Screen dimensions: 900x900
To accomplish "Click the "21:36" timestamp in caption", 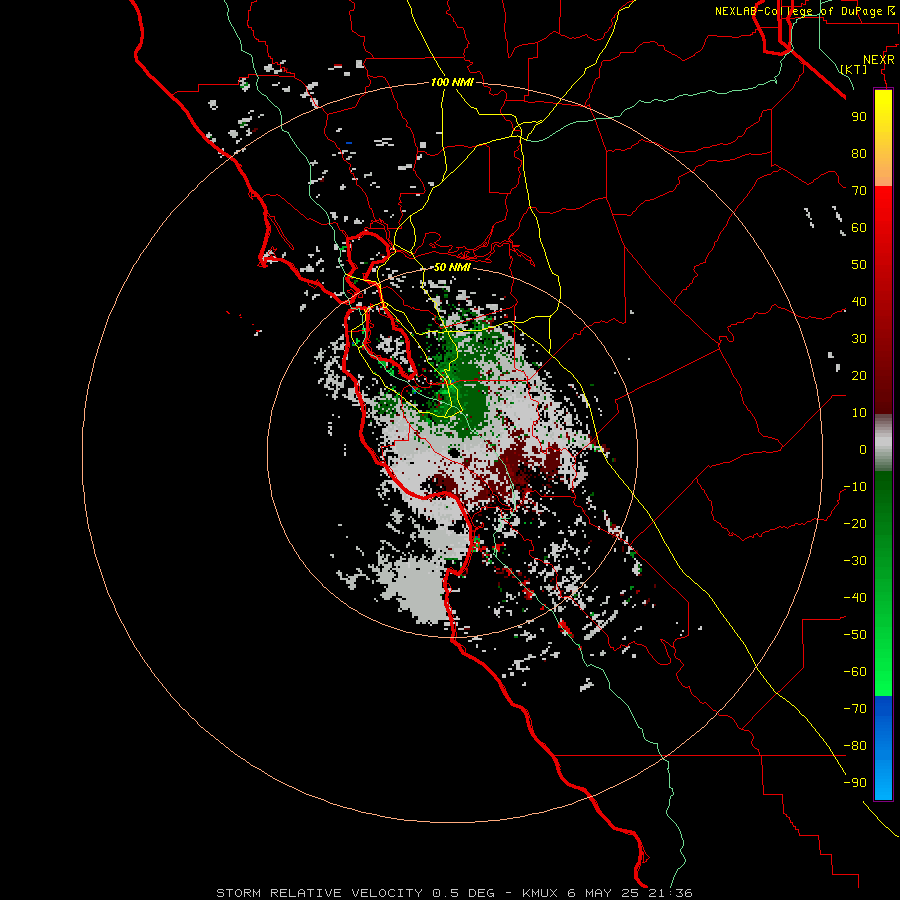I will point(670,893).
